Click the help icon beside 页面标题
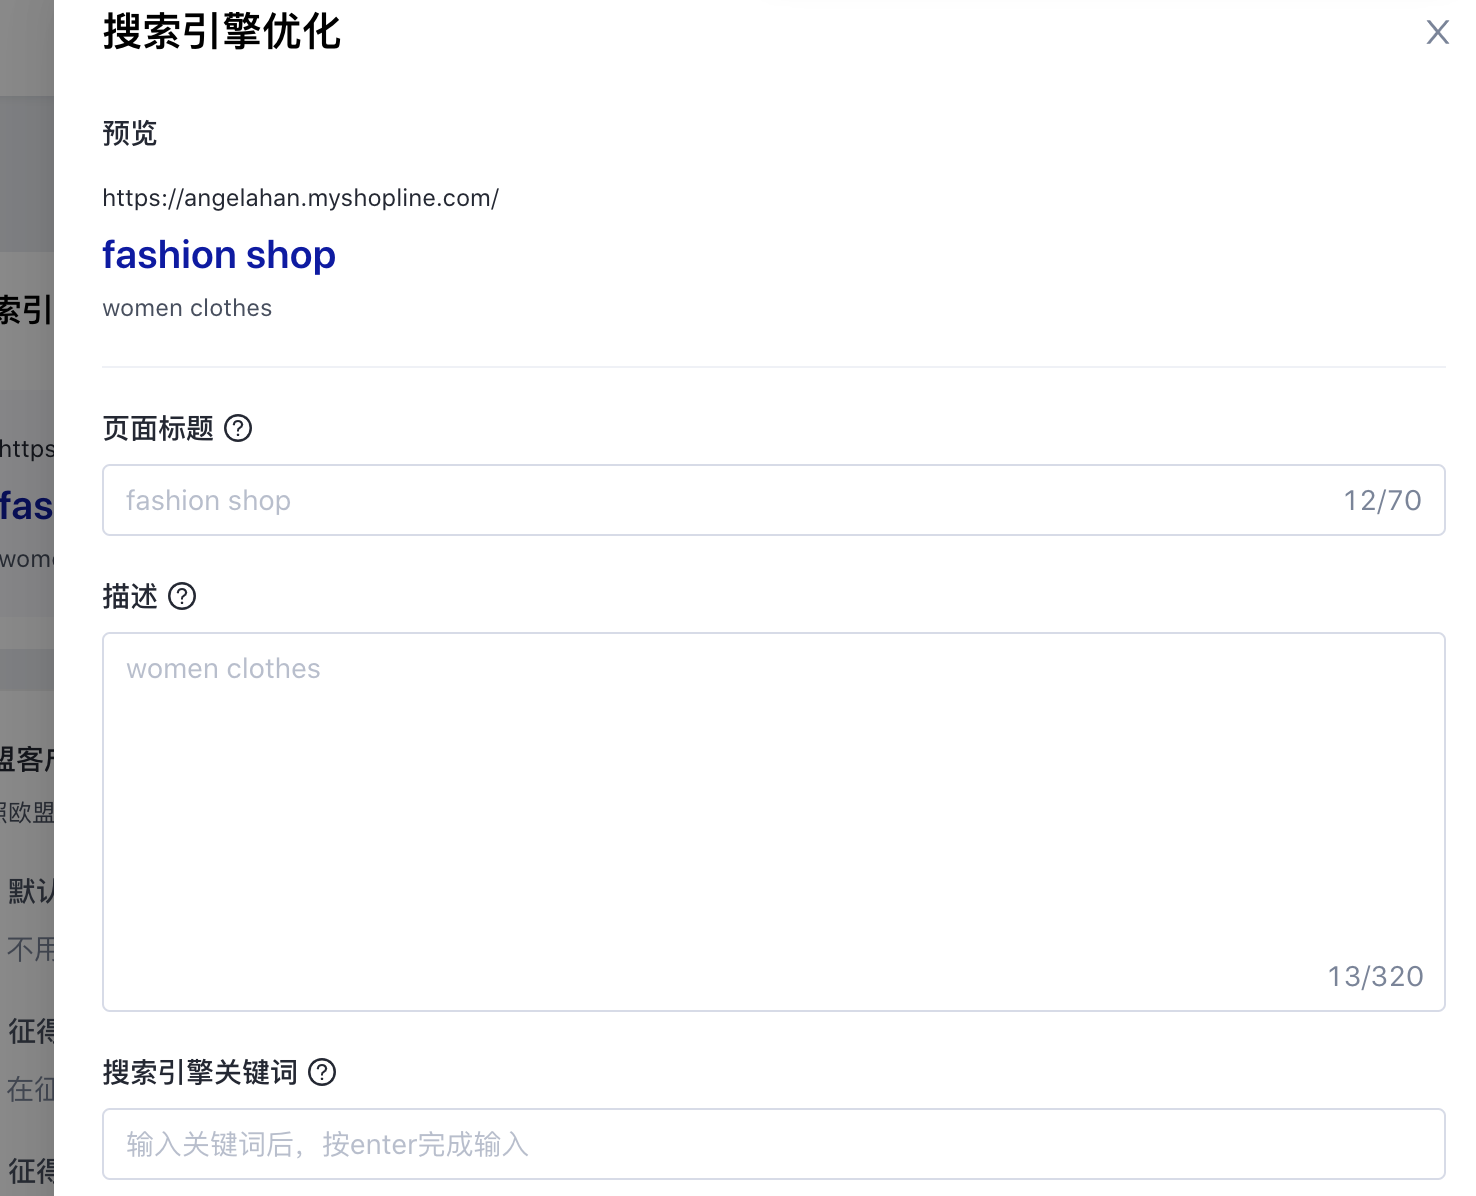Image resolution: width=1476 pixels, height=1196 pixels. click(238, 428)
